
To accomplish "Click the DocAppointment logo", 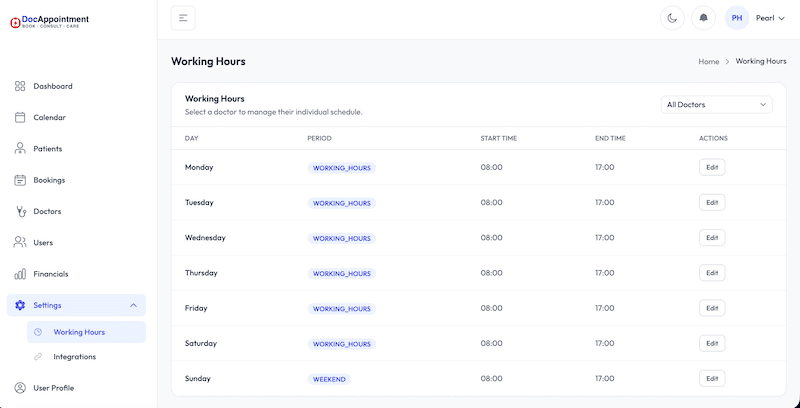I will (49, 21).
